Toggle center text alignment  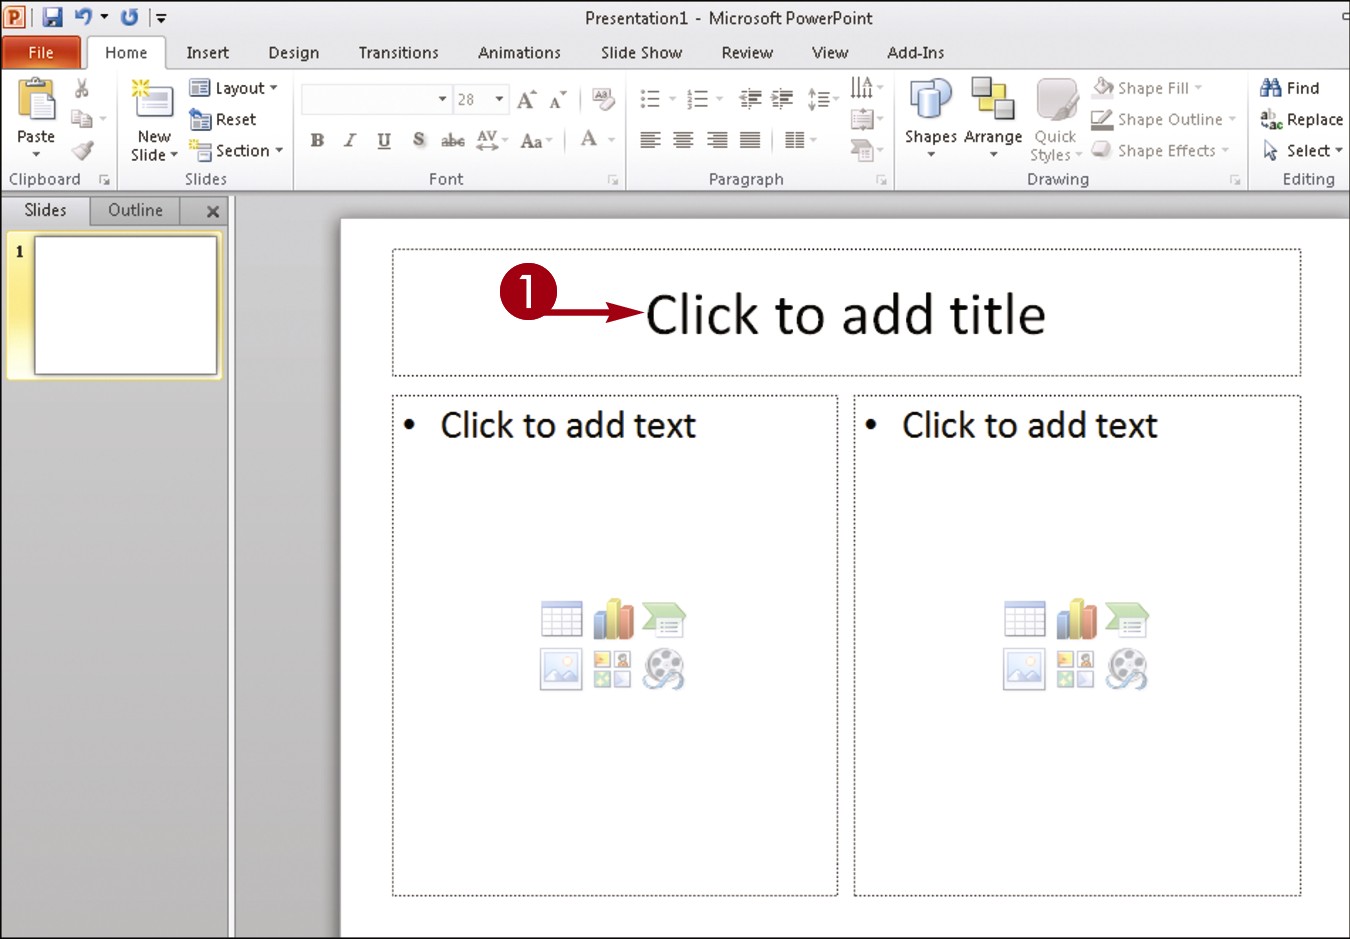tap(683, 140)
